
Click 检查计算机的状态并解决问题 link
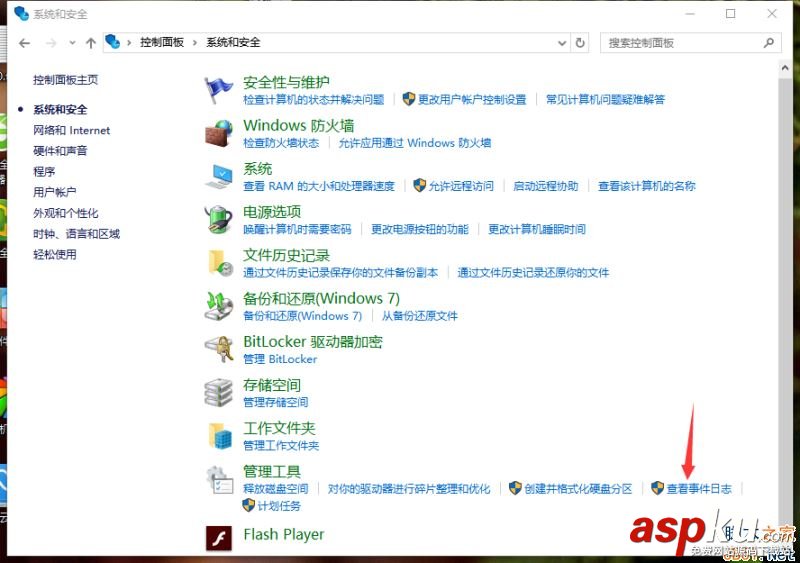point(313,100)
